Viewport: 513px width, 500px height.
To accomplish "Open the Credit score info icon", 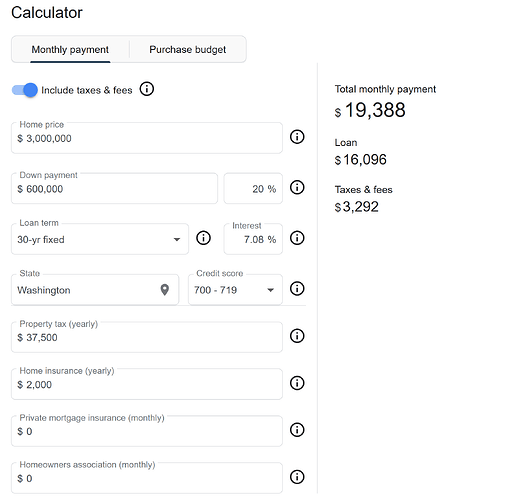I will tap(297, 289).
